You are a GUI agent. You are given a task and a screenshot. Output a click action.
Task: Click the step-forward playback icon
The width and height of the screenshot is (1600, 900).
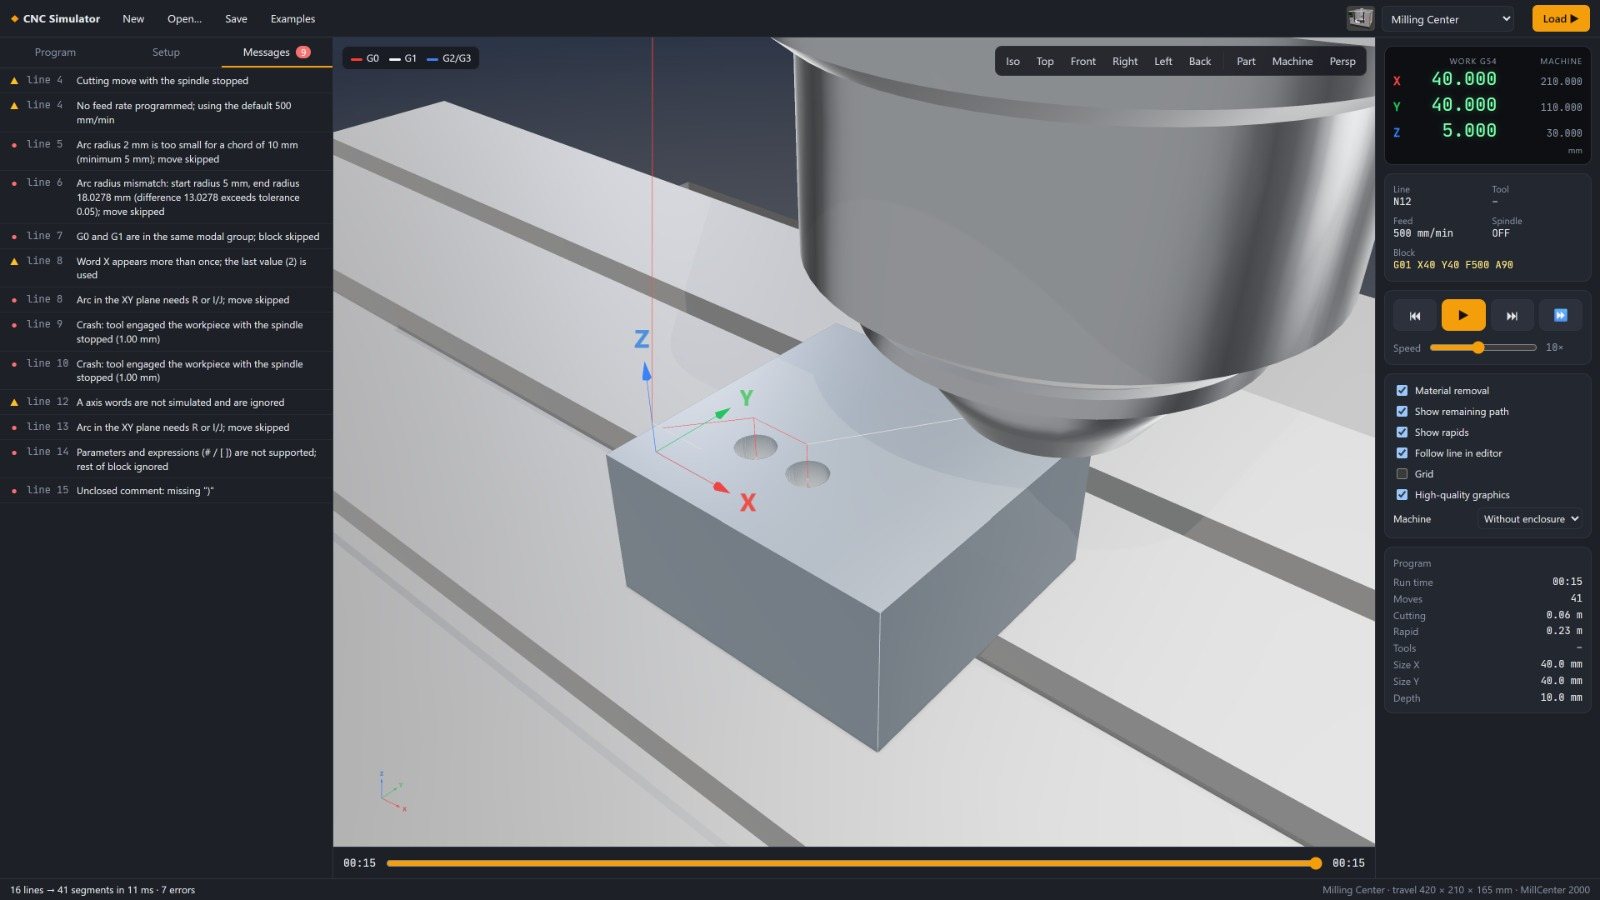(x=1512, y=315)
